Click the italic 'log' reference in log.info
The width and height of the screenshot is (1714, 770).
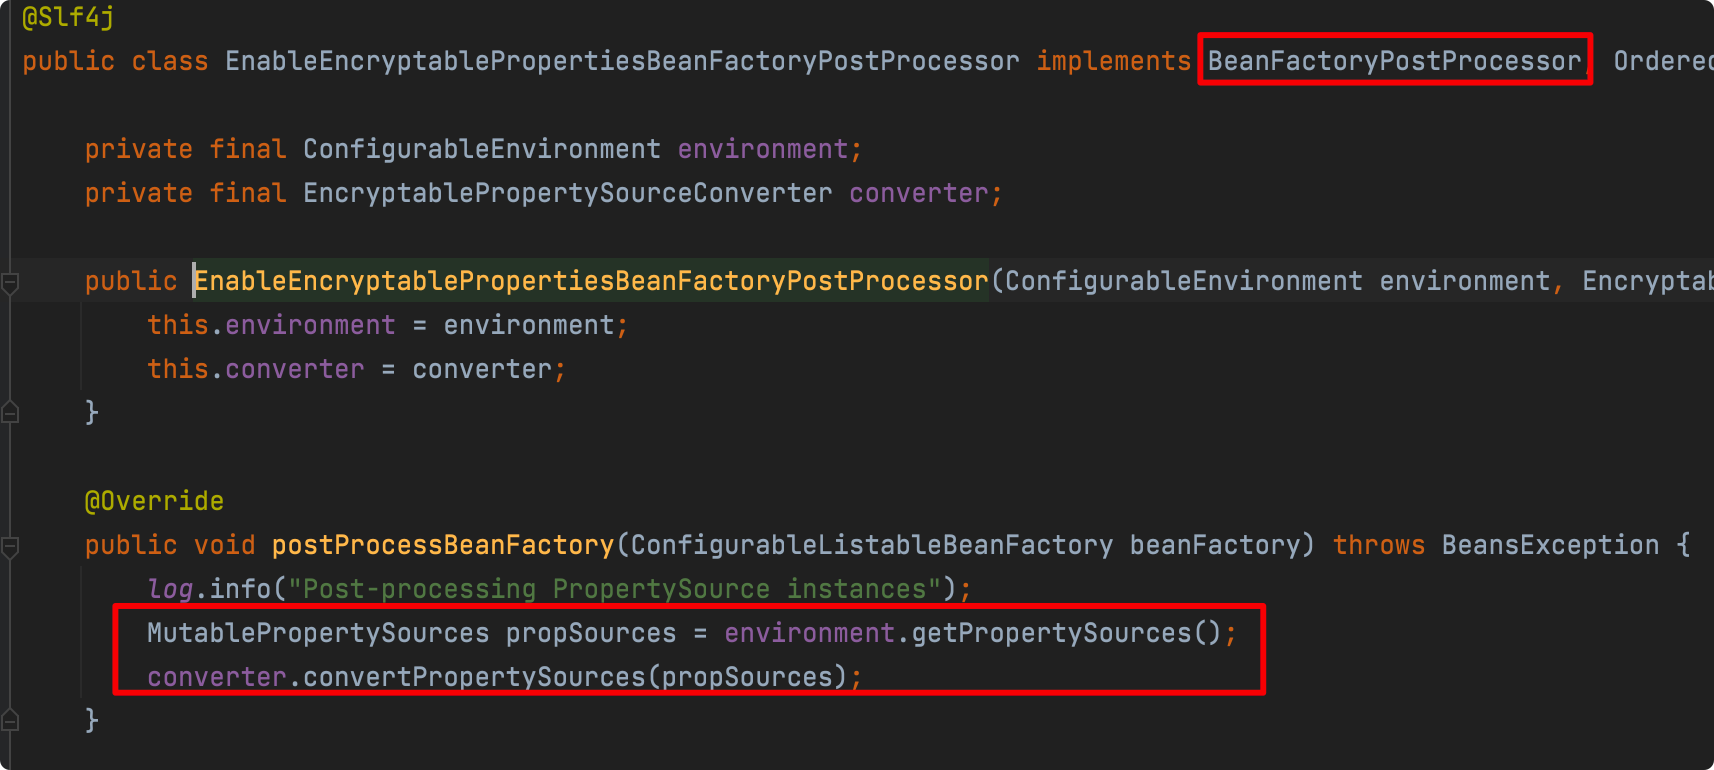170,589
